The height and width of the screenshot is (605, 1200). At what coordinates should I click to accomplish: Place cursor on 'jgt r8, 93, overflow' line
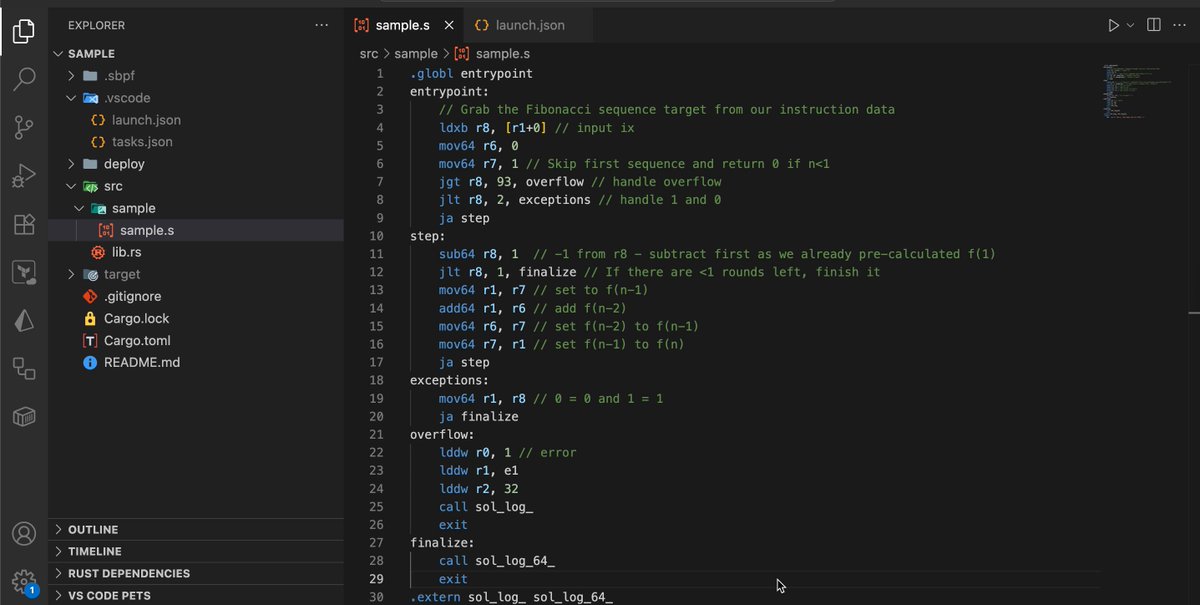(x=580, y=181)
